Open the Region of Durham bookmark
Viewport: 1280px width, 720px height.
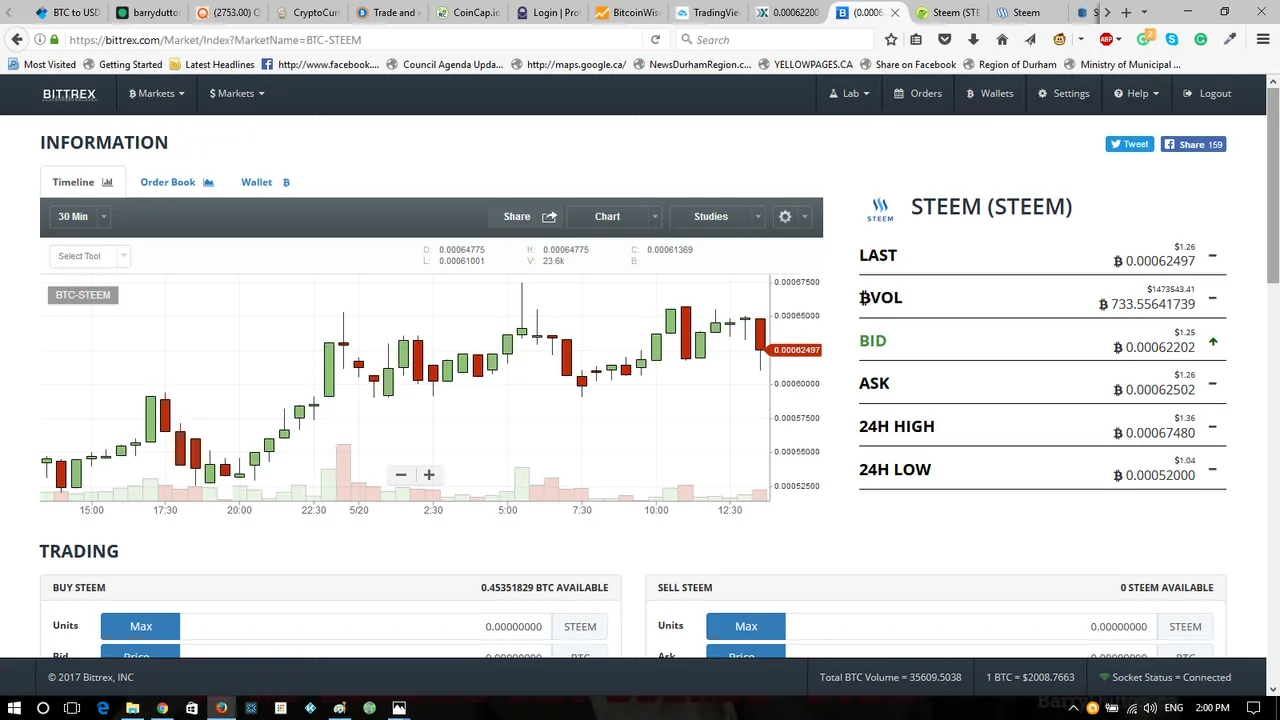click(x=1010, y=64)
